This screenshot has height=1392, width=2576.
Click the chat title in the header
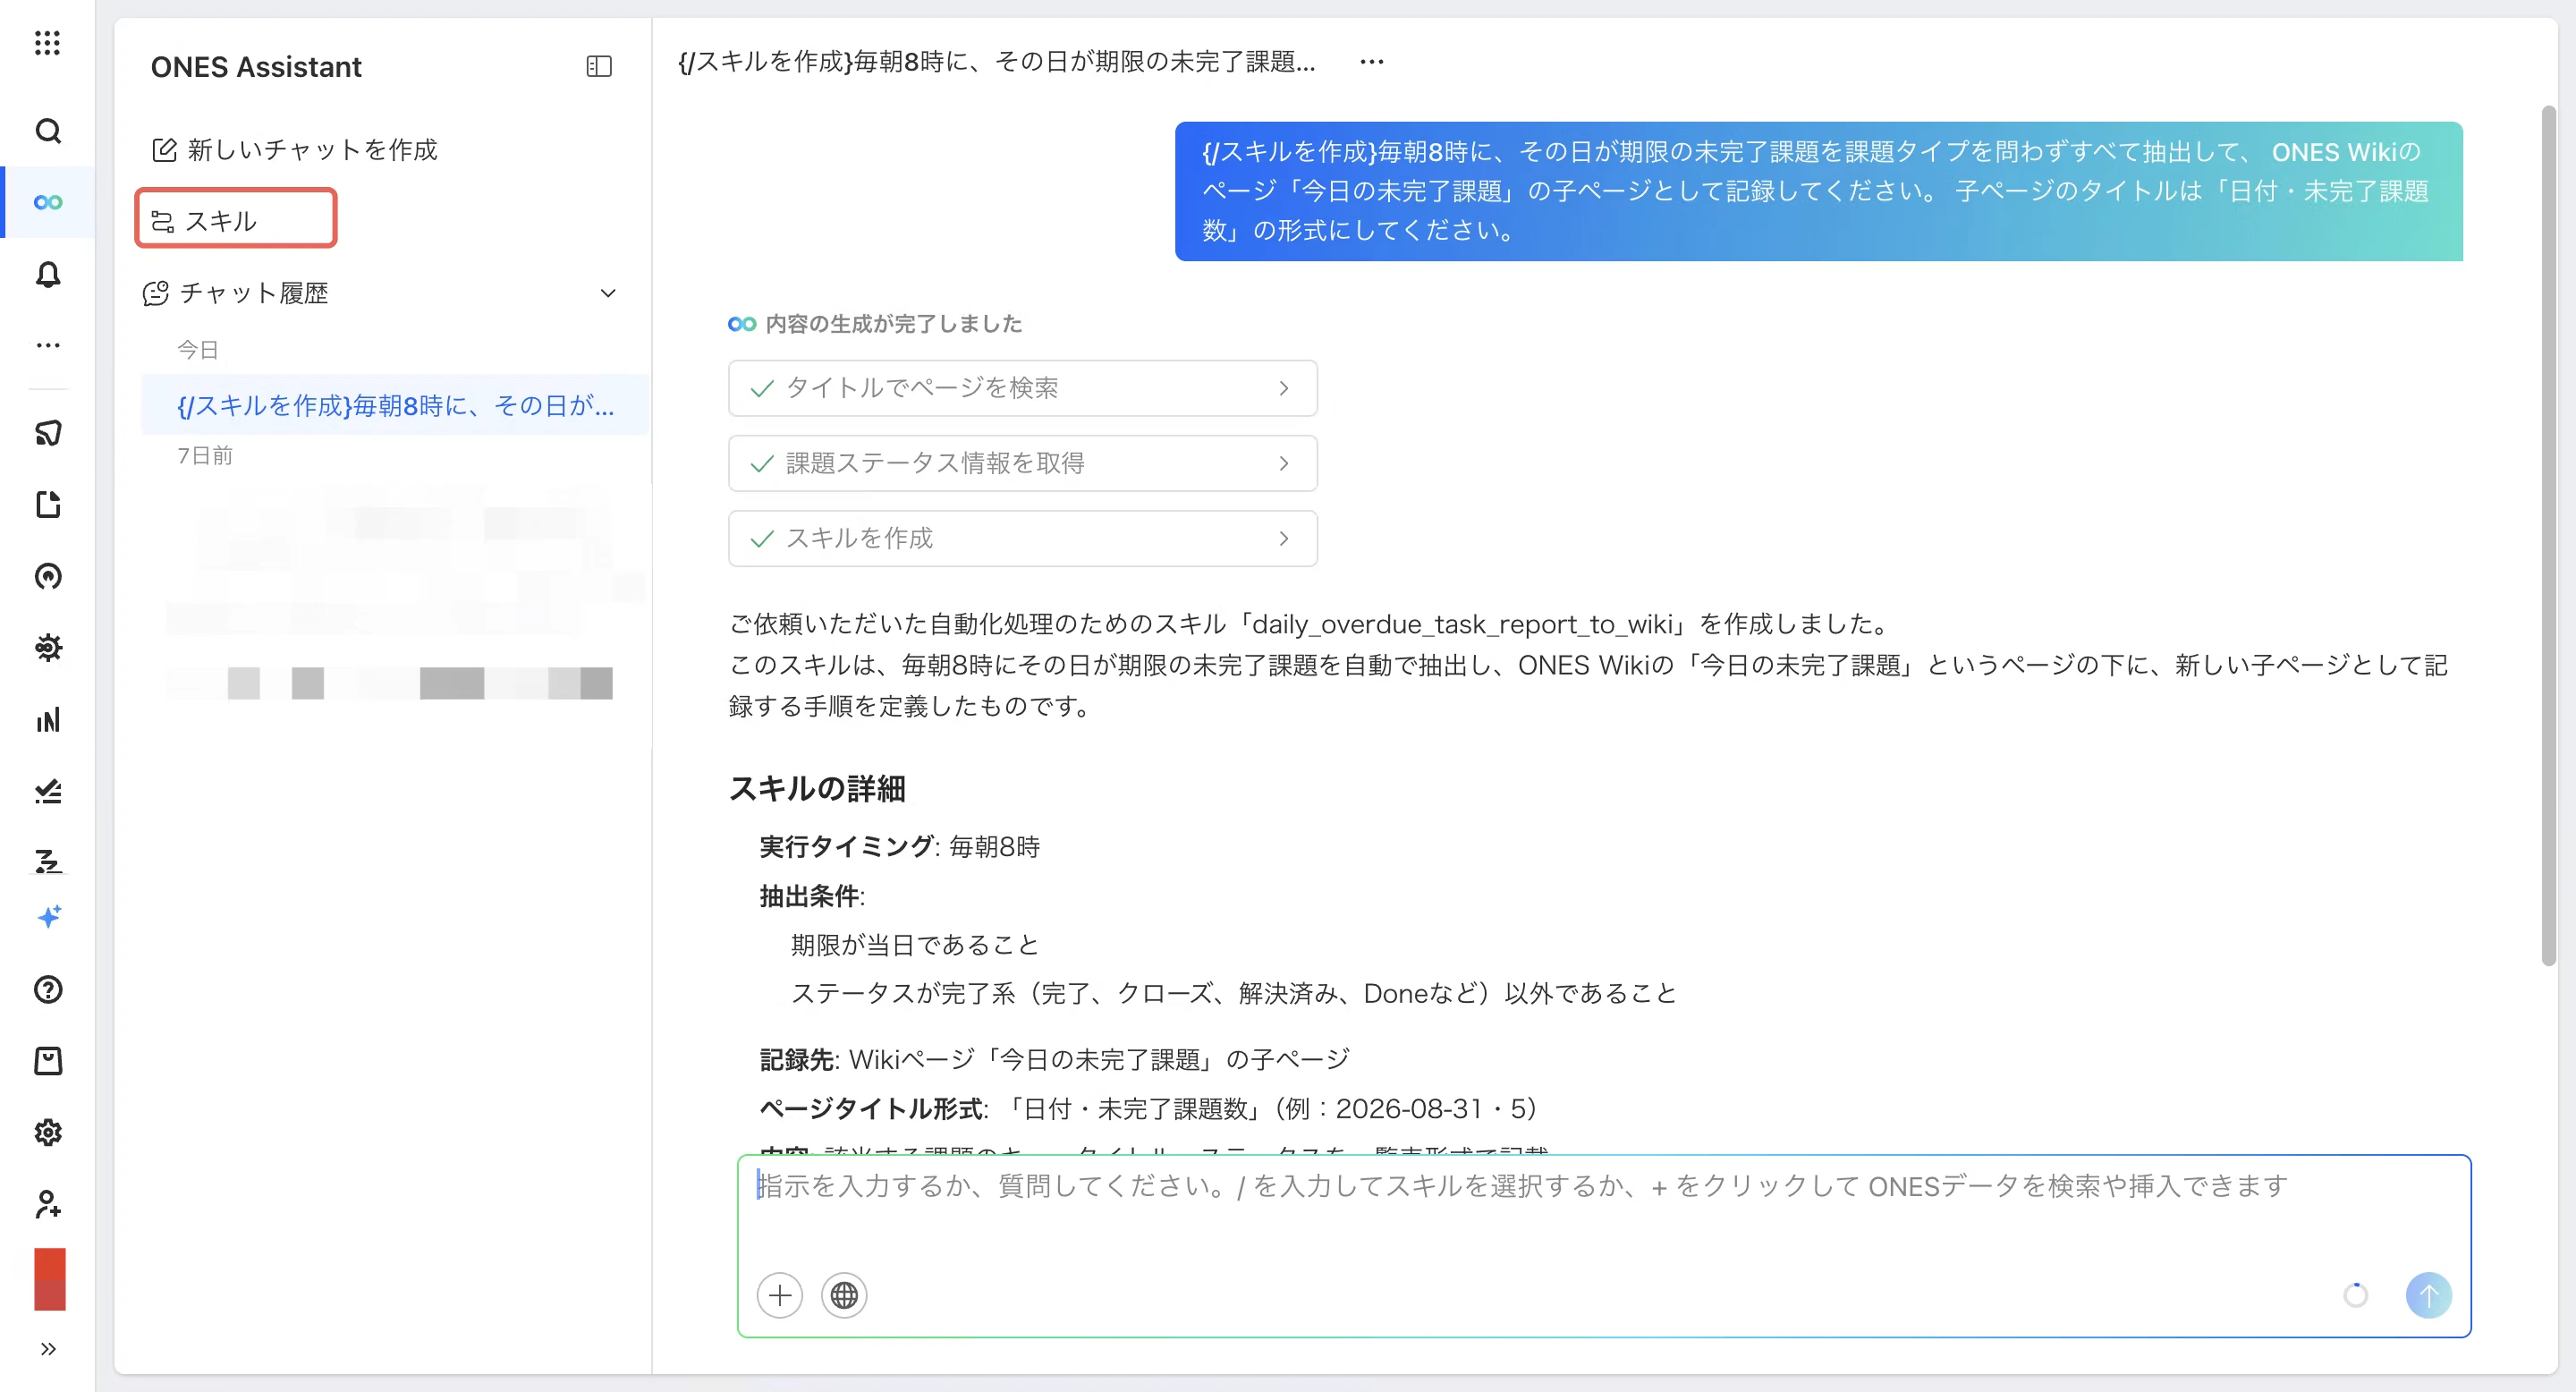[997, 62]
